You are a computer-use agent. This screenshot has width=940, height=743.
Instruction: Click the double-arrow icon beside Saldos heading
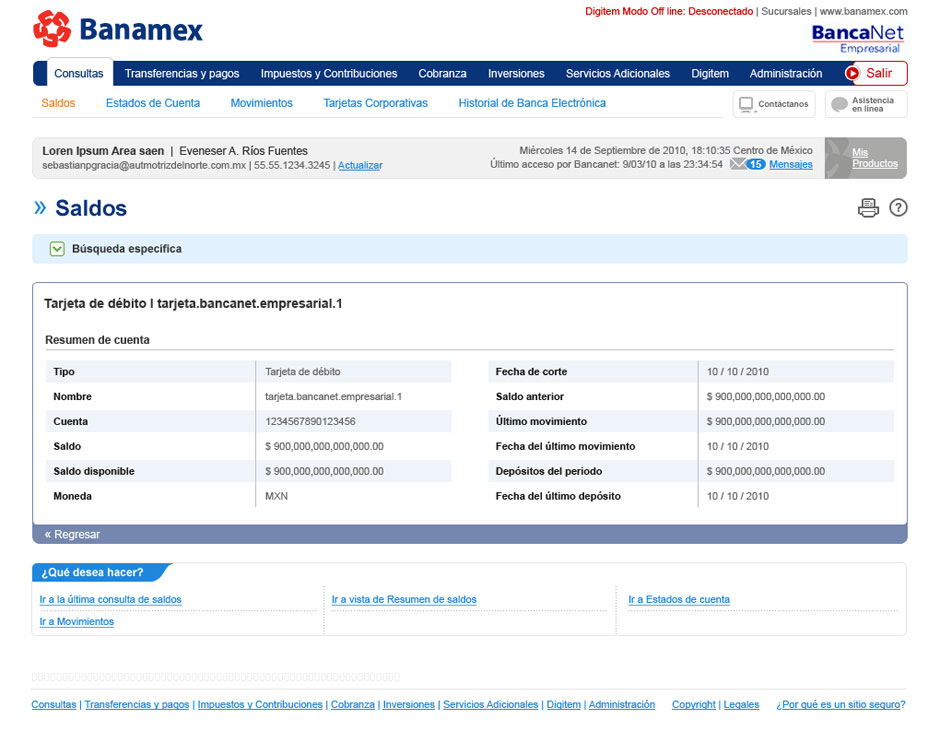40,208
